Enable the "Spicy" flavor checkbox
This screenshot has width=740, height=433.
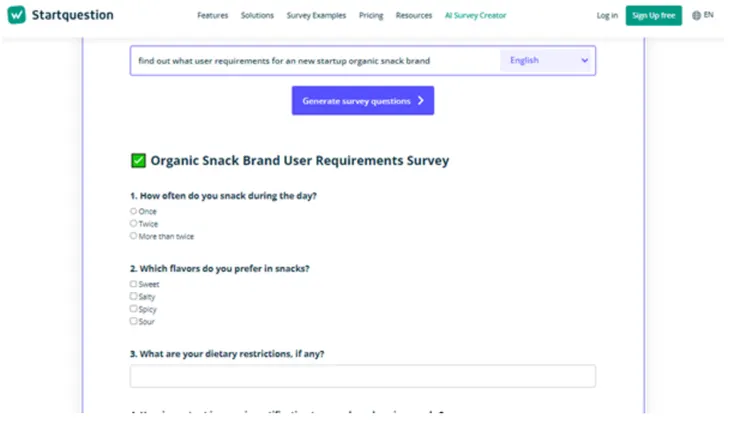134,309
